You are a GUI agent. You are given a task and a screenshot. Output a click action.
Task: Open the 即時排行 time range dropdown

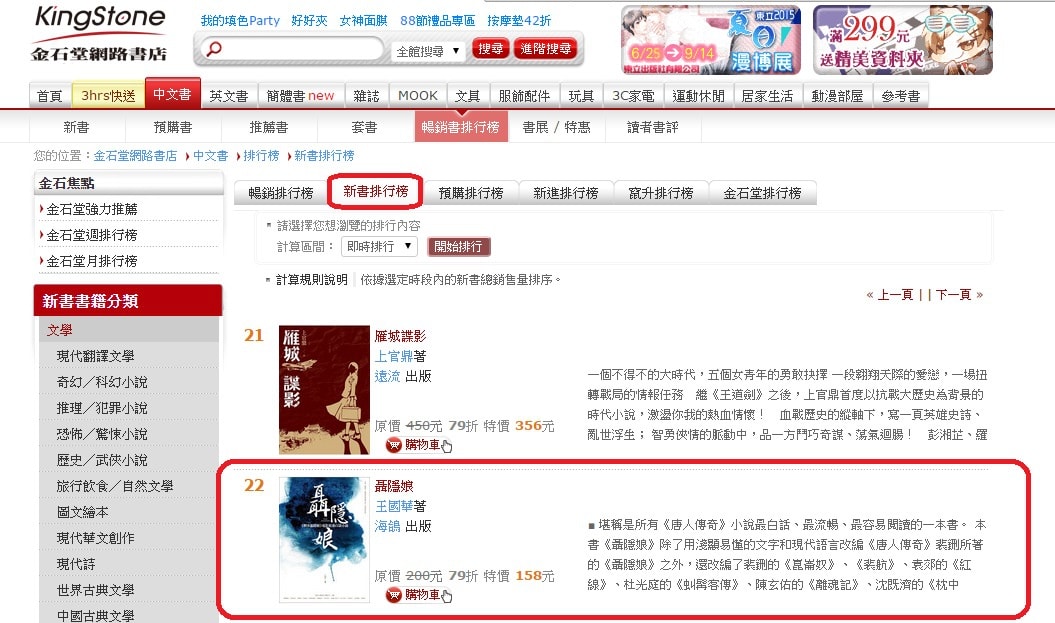pyautogui.click(x=379, y=247)
